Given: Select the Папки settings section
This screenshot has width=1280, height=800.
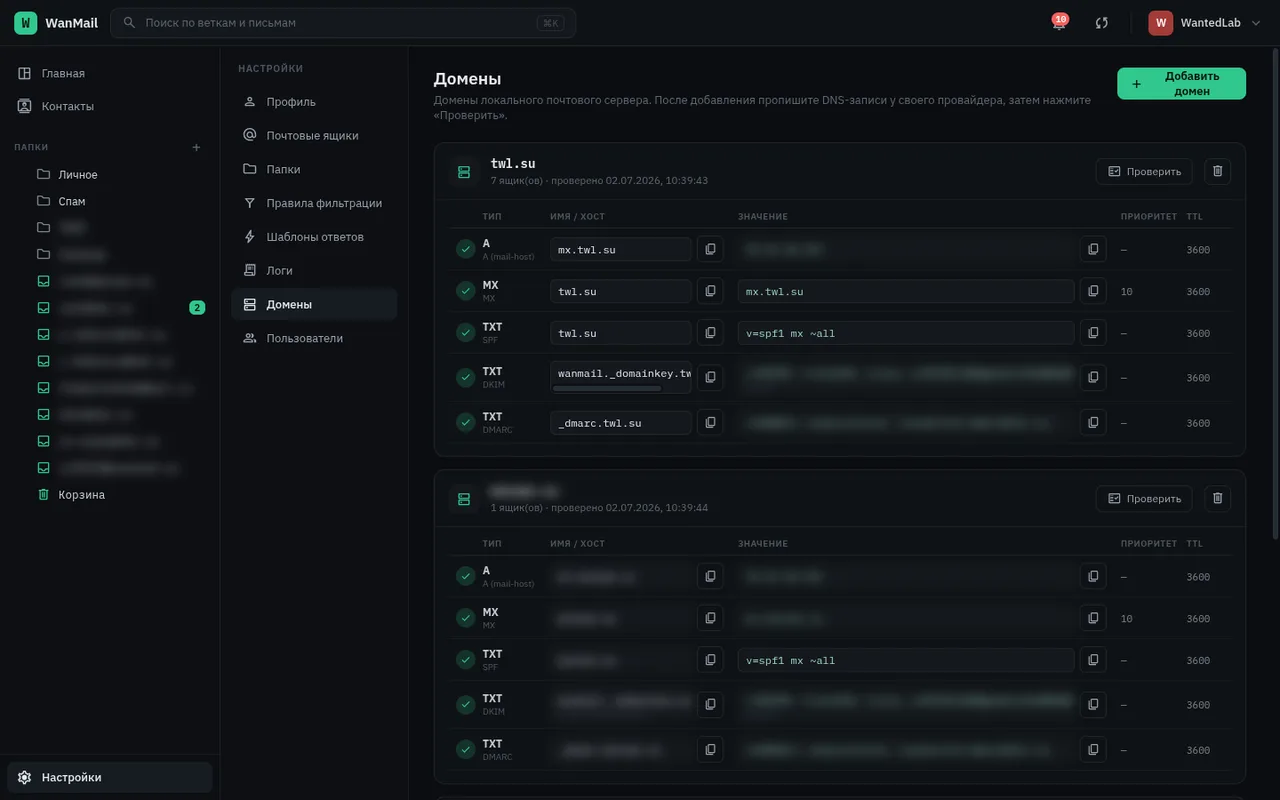Looking at the screenshot, I should 314,169.
